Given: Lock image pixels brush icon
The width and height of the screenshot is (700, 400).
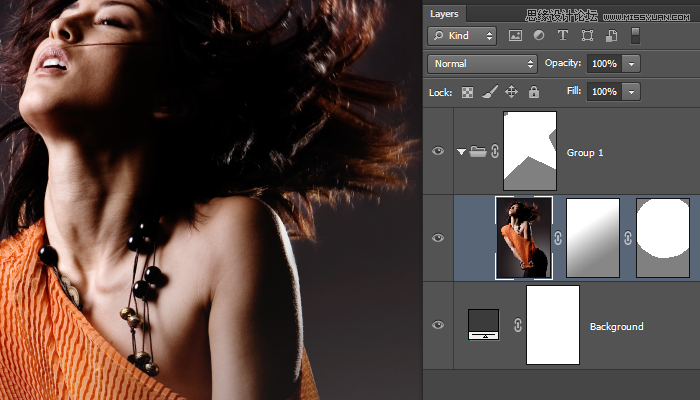Looking at the screenshot, I should click(x=490, y=92).
